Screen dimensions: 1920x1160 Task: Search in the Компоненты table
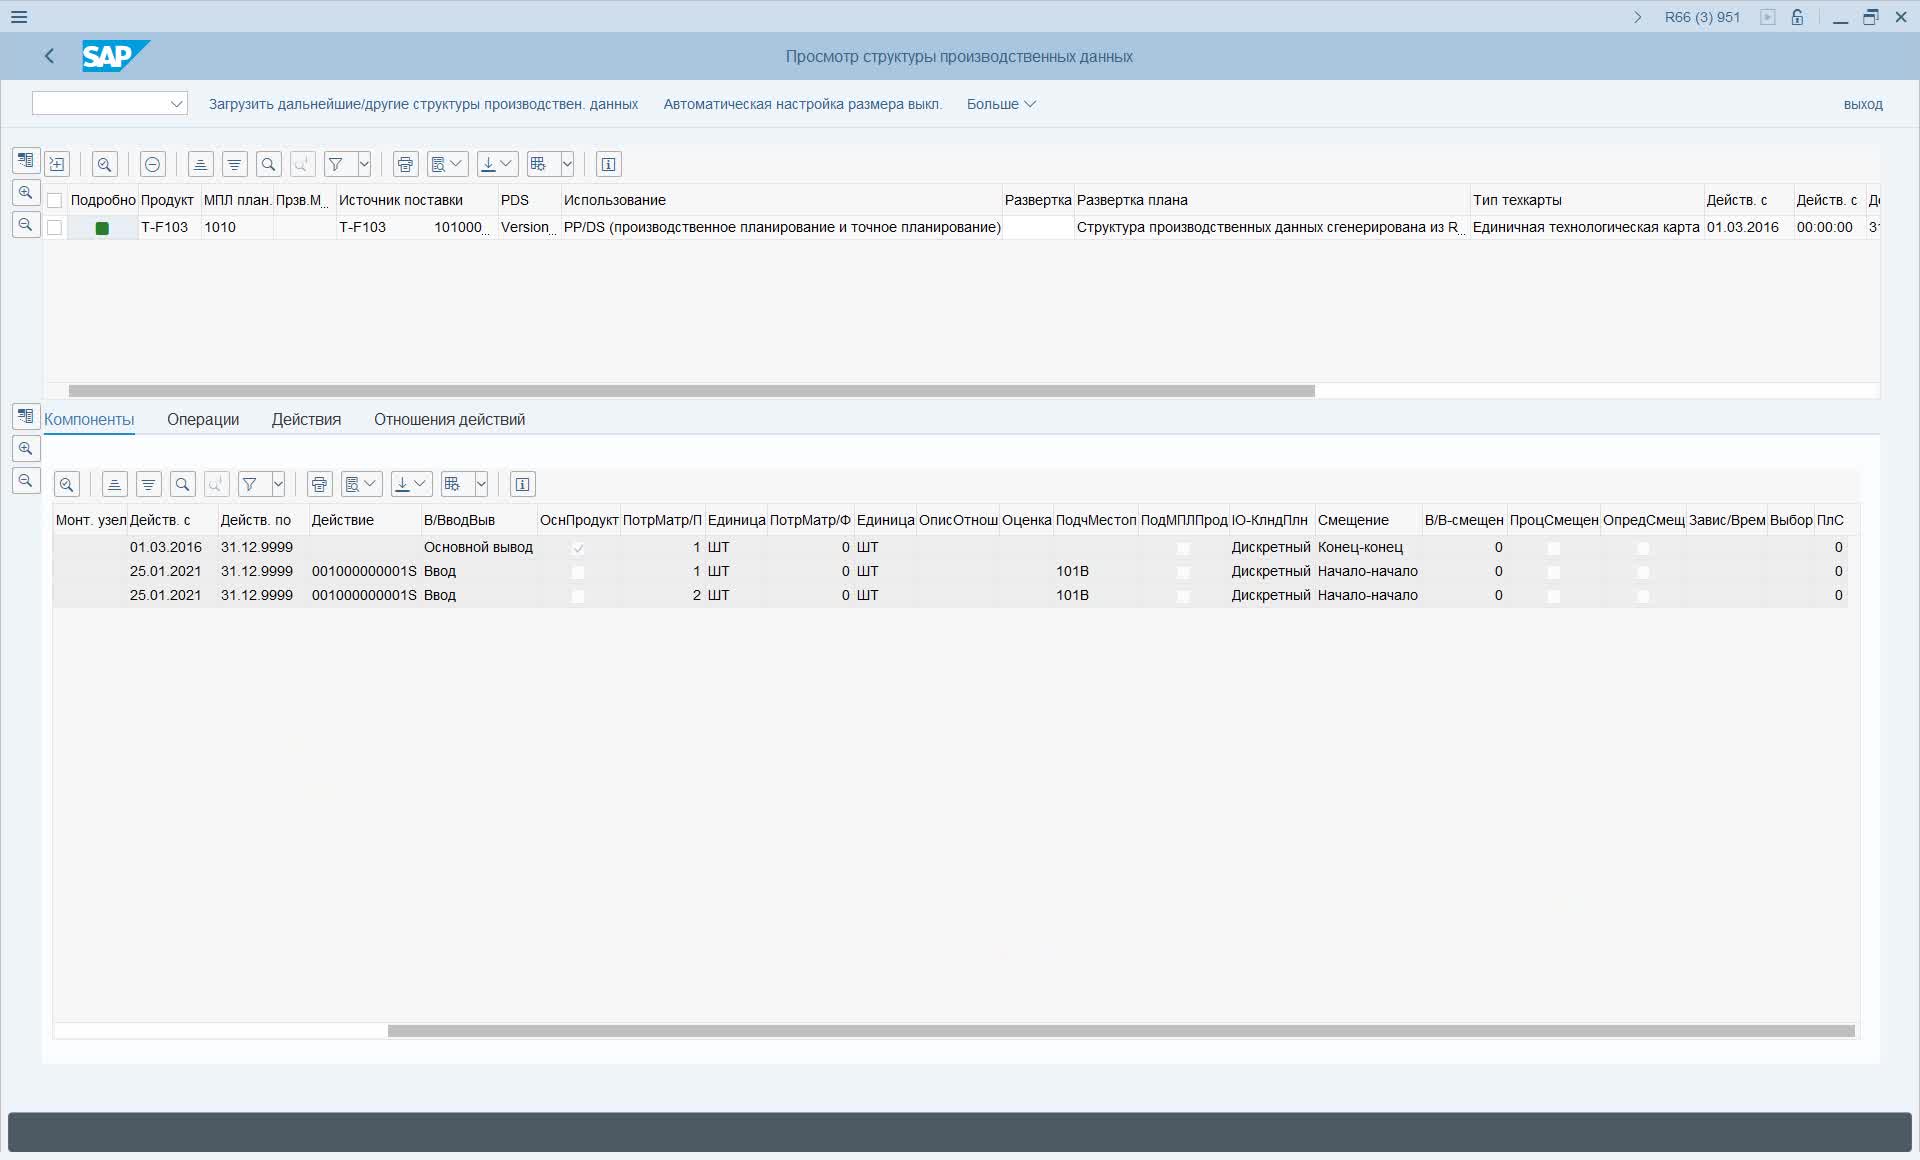pyautogui.click(x=183, y=484)
